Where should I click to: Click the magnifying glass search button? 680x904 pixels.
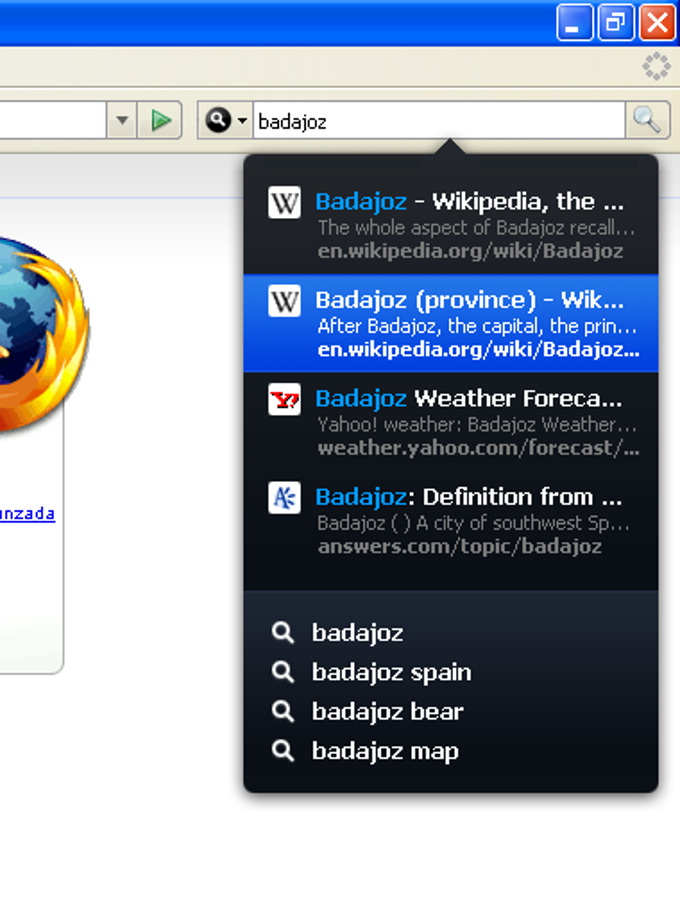tap(647, 120)
